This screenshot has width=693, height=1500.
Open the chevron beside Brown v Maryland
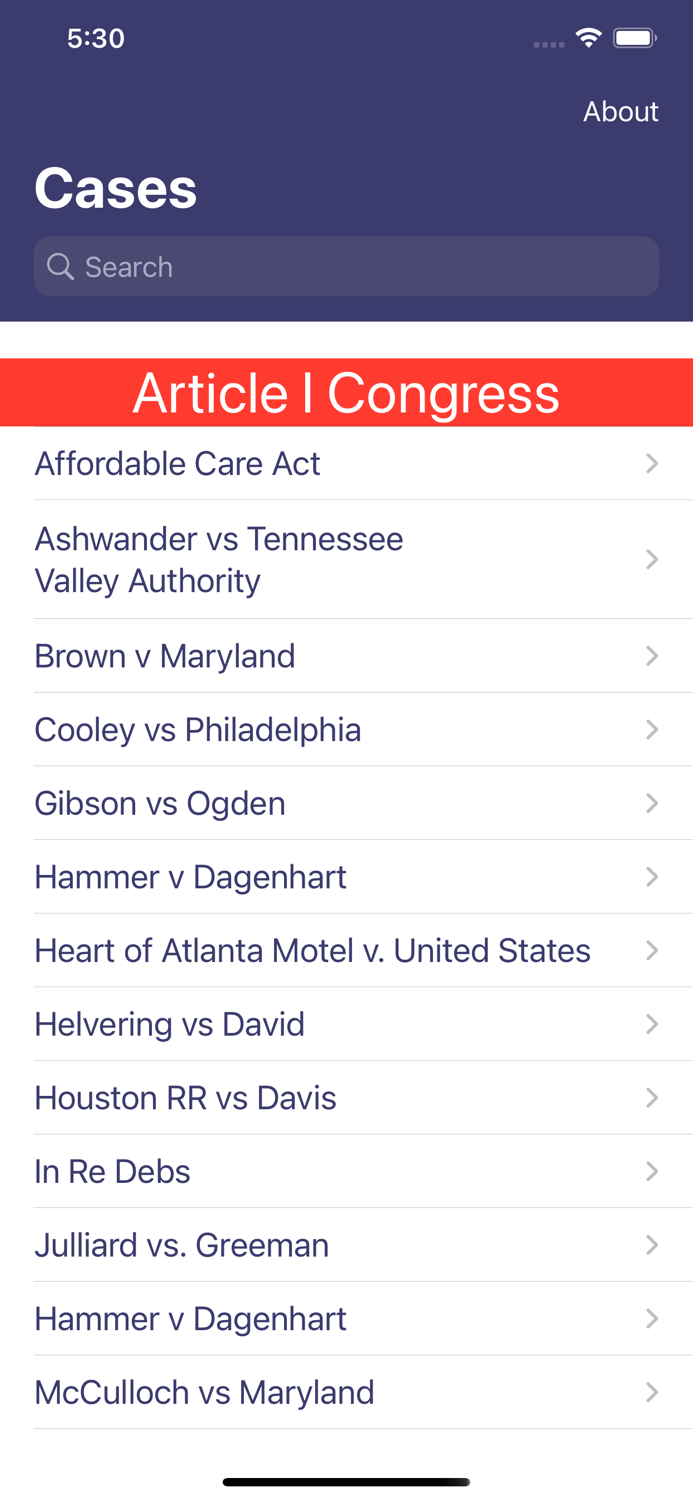[652, 655]
